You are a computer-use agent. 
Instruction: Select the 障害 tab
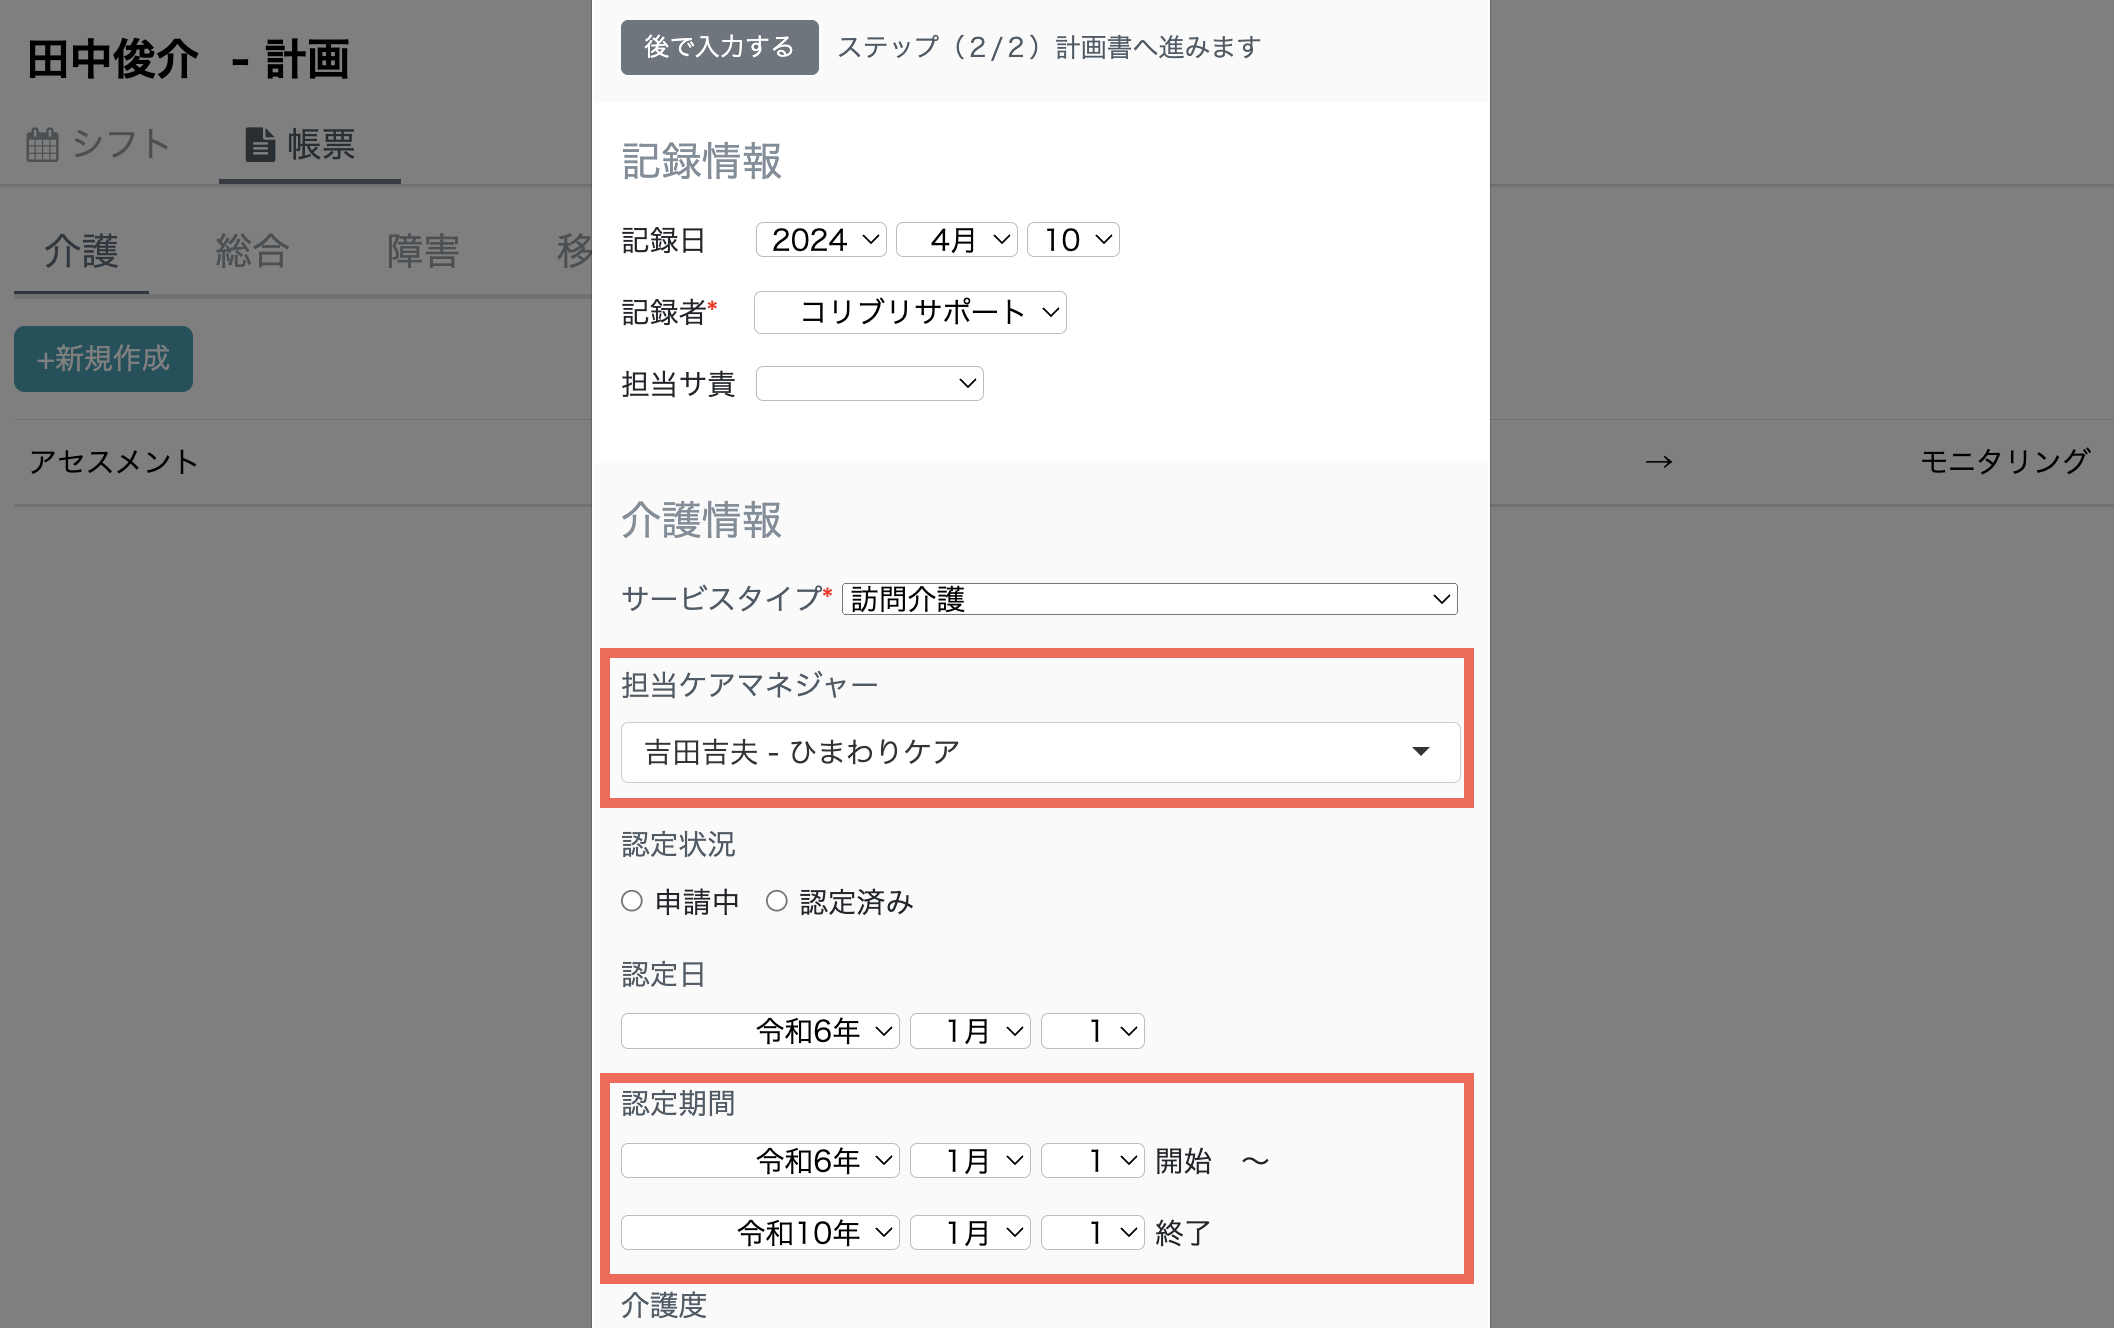422,251
